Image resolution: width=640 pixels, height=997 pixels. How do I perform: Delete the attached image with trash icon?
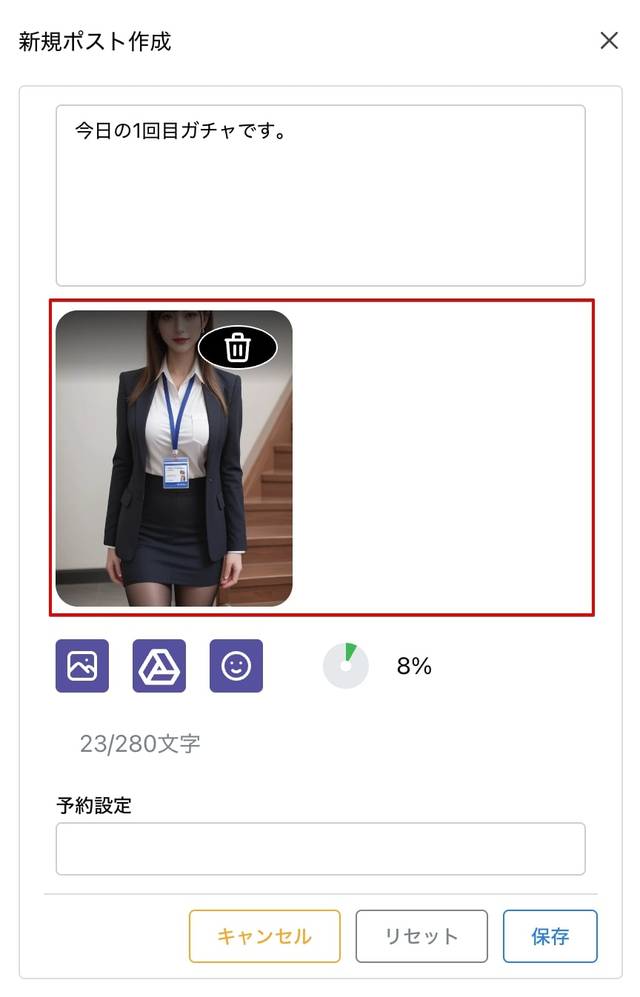pos(238,347)
